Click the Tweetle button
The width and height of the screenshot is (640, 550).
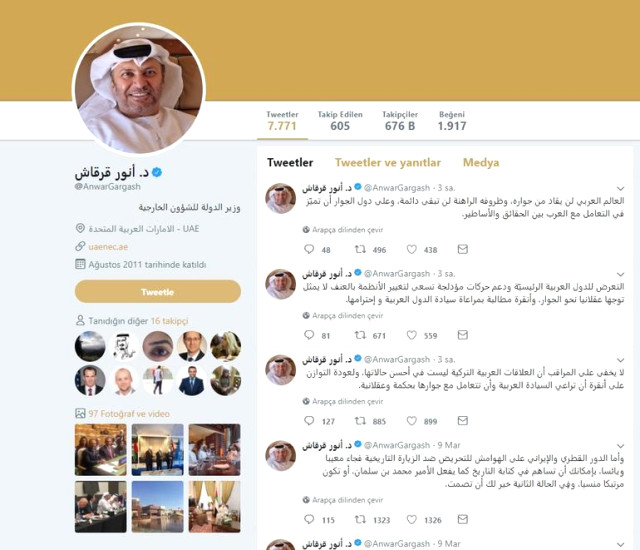click(x=158, y=292)
